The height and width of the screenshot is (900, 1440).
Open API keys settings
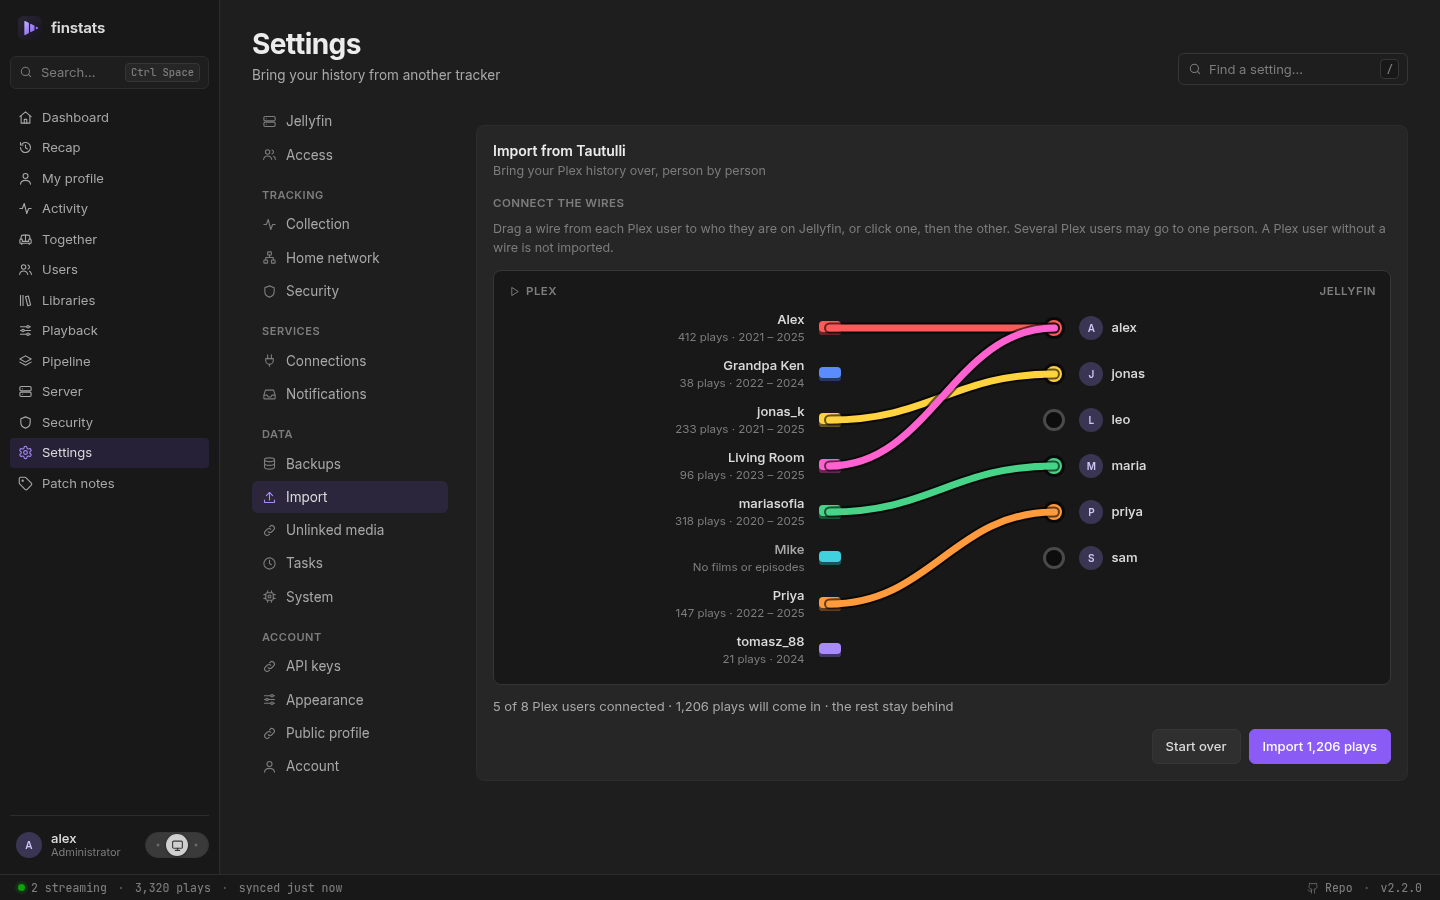[350, 666]
